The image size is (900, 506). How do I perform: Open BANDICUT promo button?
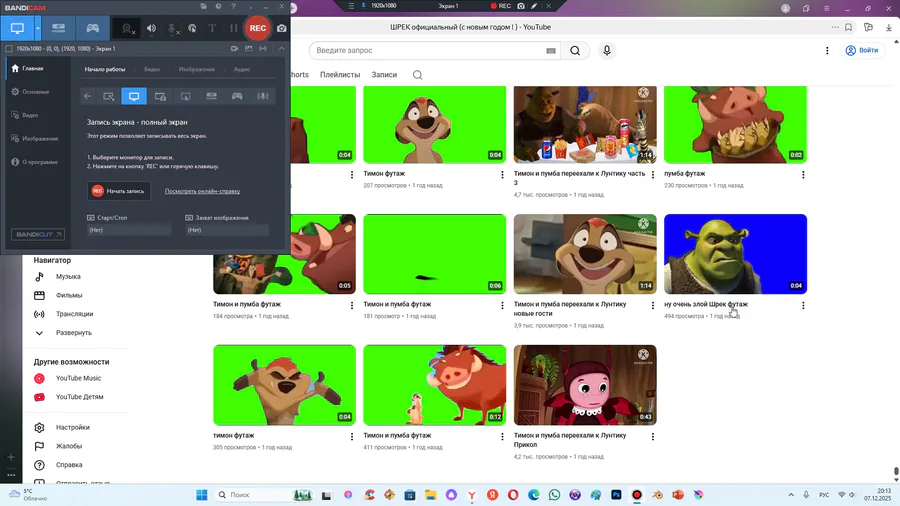coord(38,234)
